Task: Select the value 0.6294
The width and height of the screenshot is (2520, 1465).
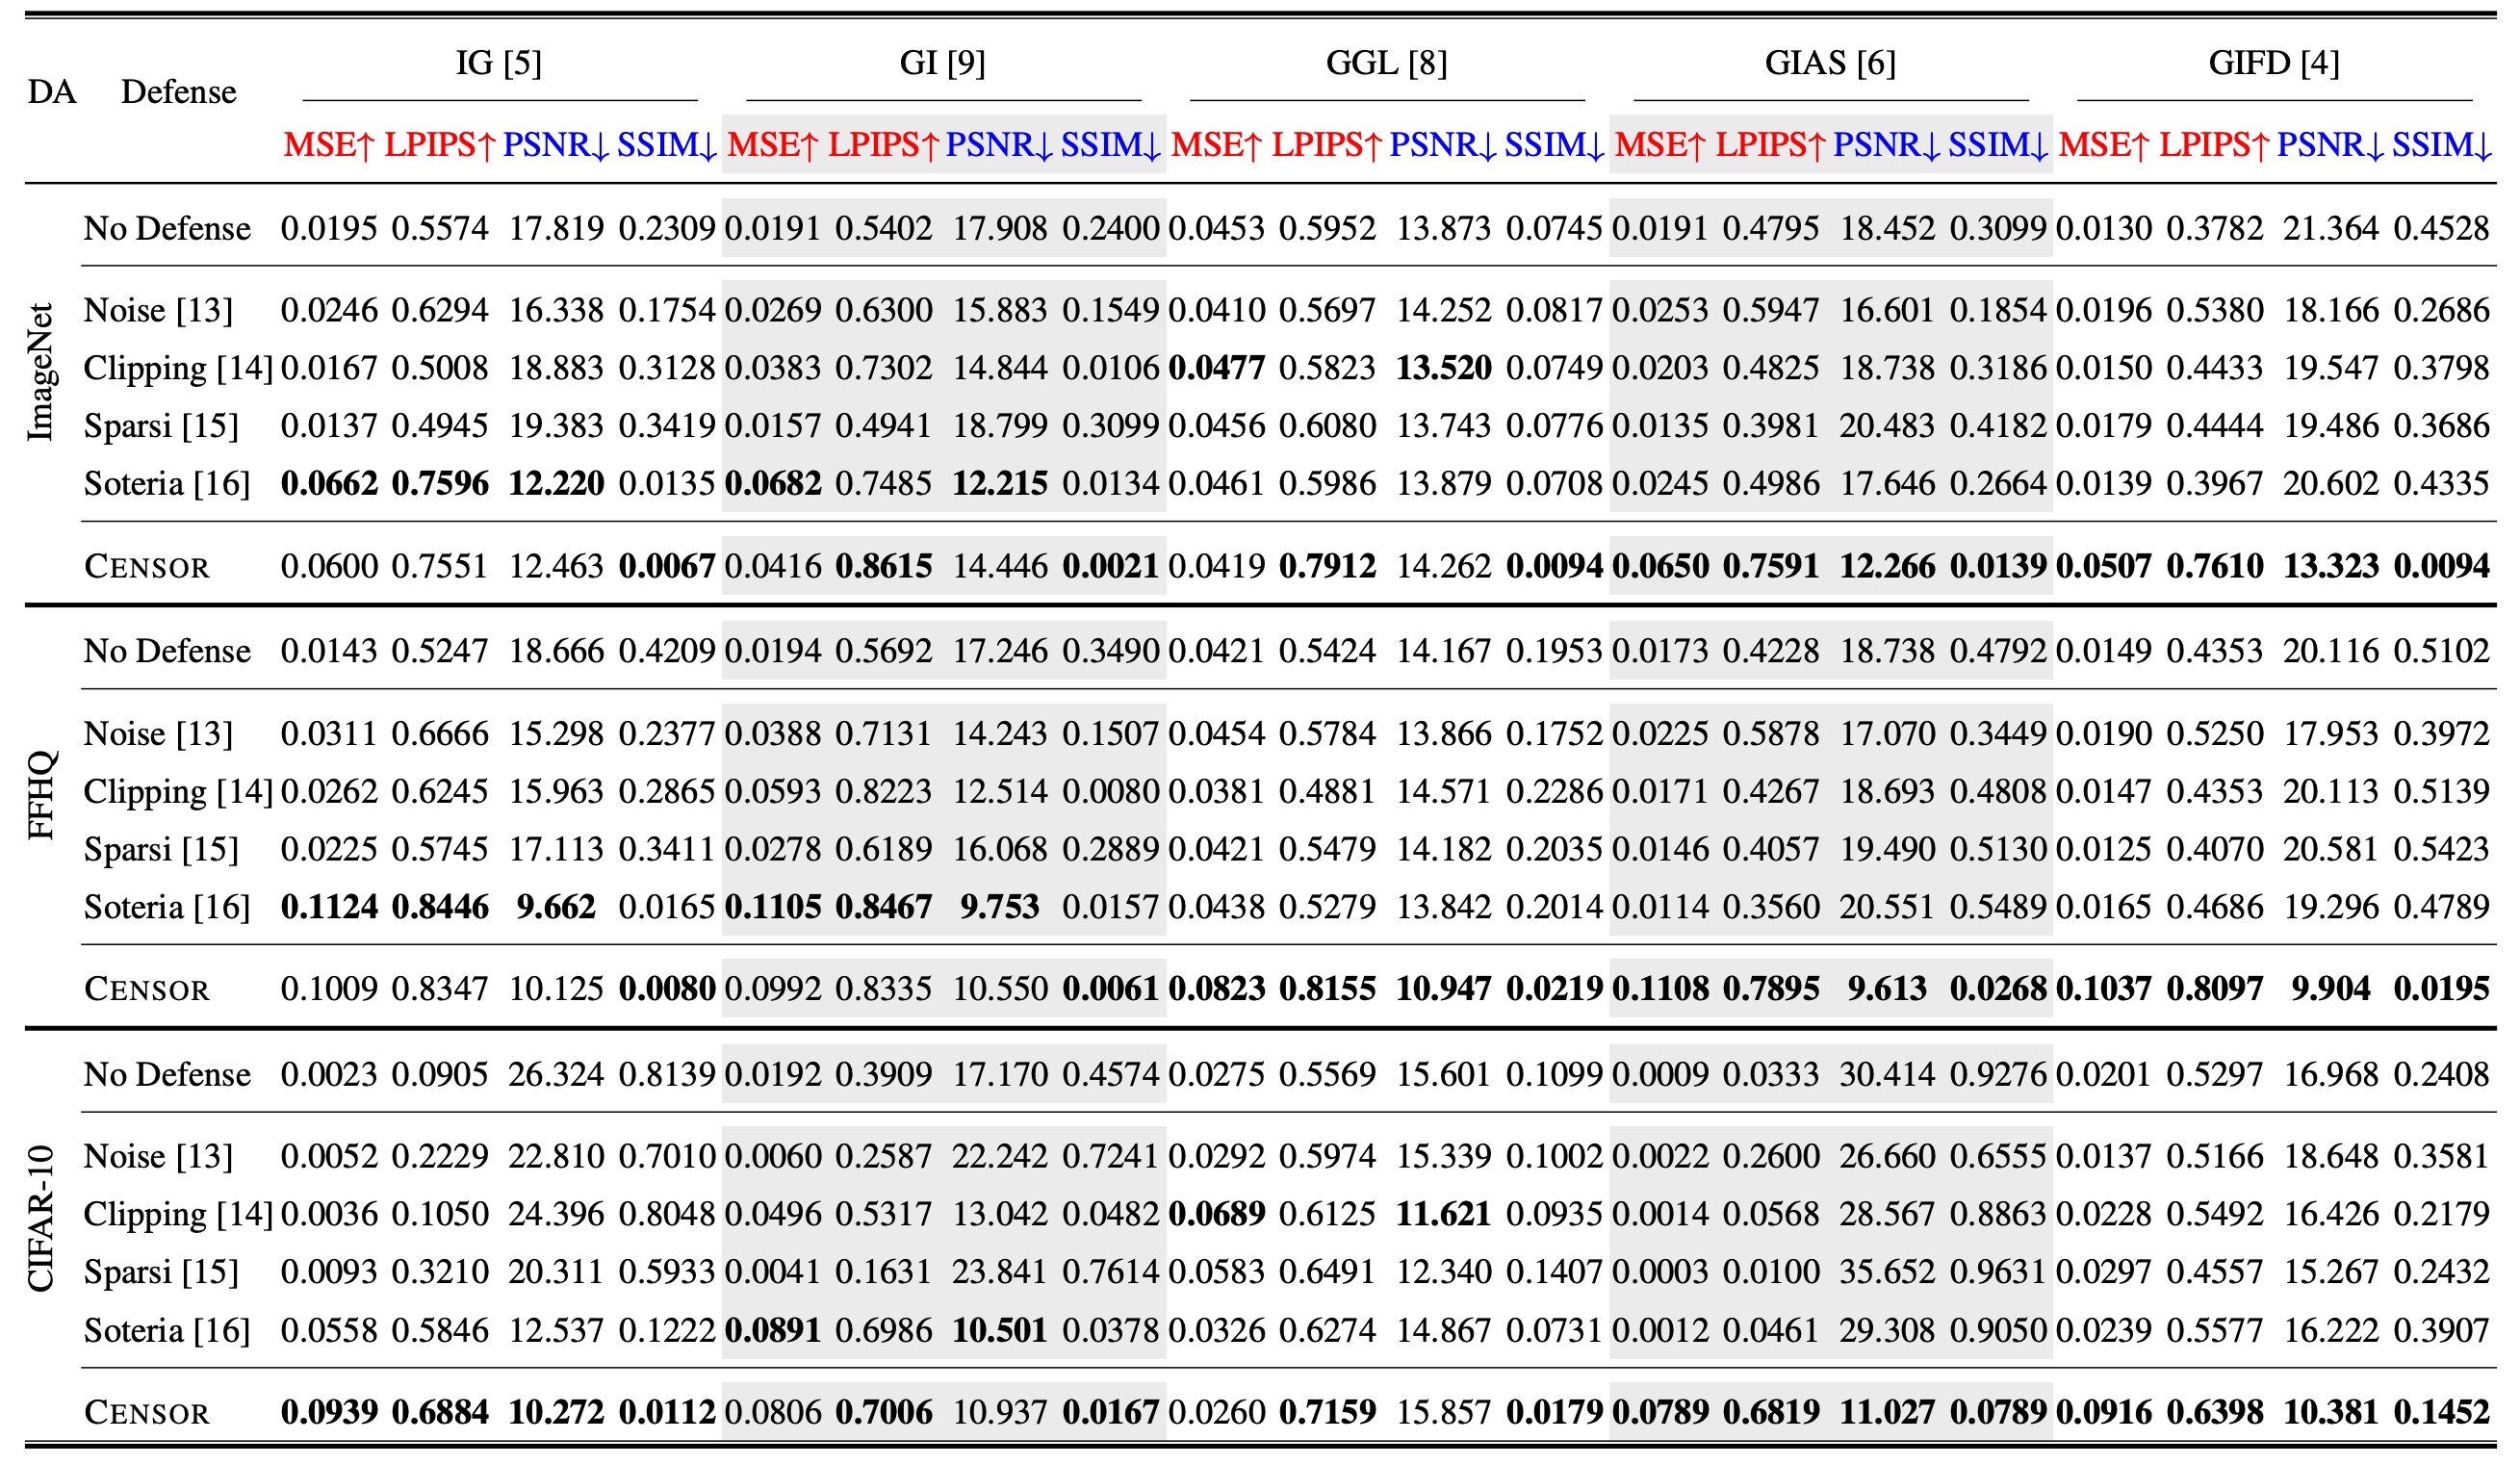Action: pyautogui.click(x=440, y=311)
